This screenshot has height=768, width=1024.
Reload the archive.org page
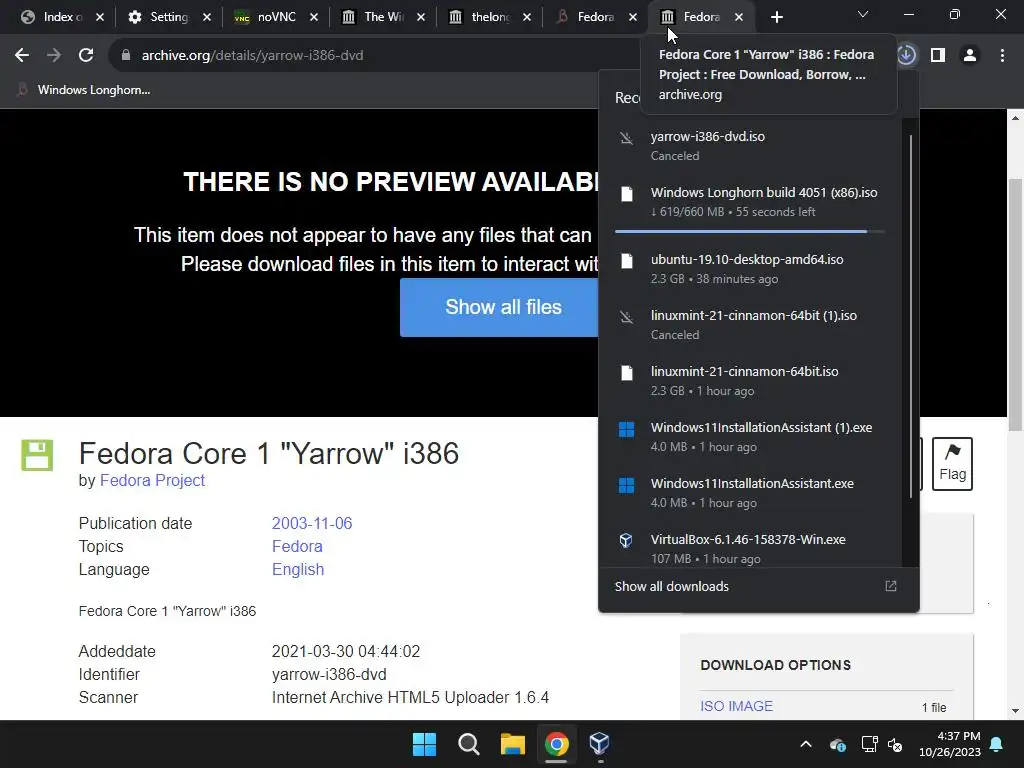[86, 56]
